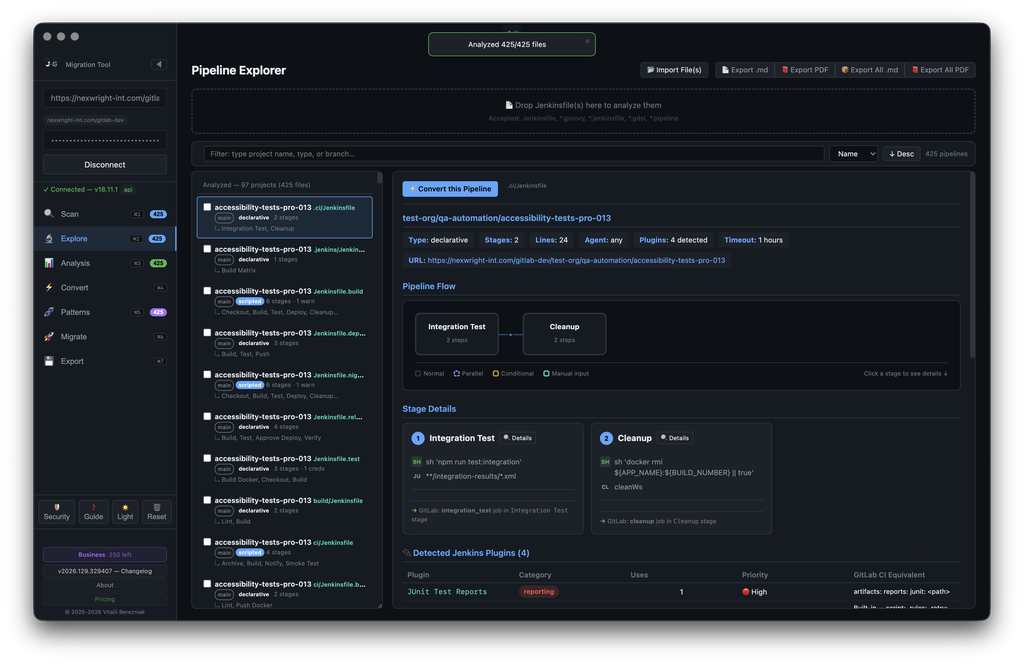Click the Export All .md package icon
The width and height of the screenshot is (1024, 665).
tap(844, 70)
